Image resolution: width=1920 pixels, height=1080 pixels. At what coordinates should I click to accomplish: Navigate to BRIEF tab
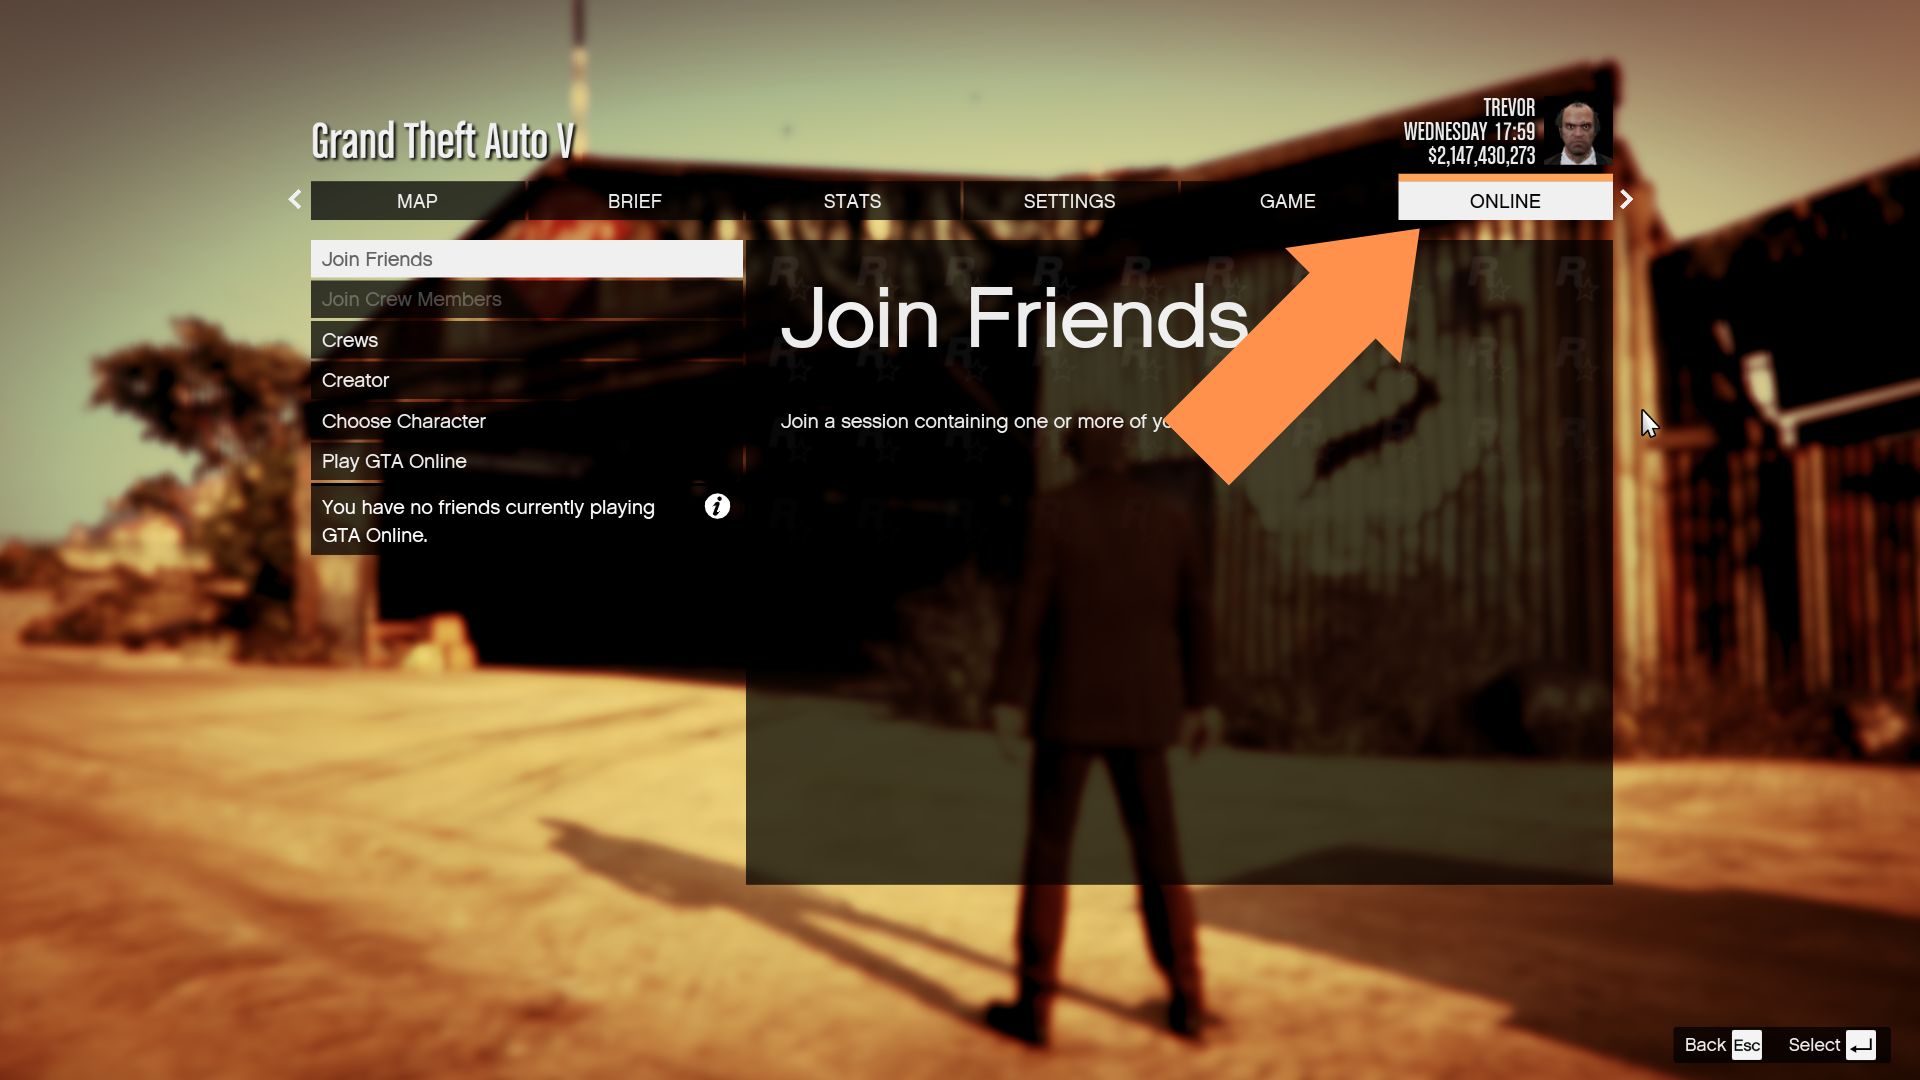click(634, 200)
